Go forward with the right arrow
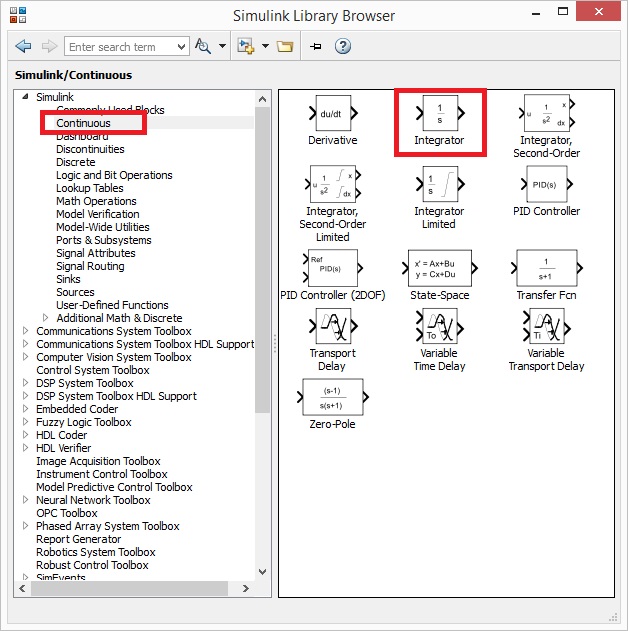The height and width of the screenshot is (631, 628). coord(49,46)
